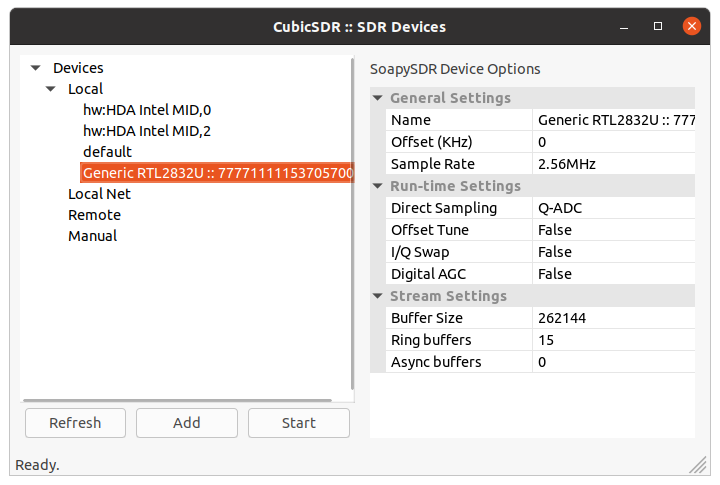
Task: Collapse the Local devices branch
Action: [51, 89]
